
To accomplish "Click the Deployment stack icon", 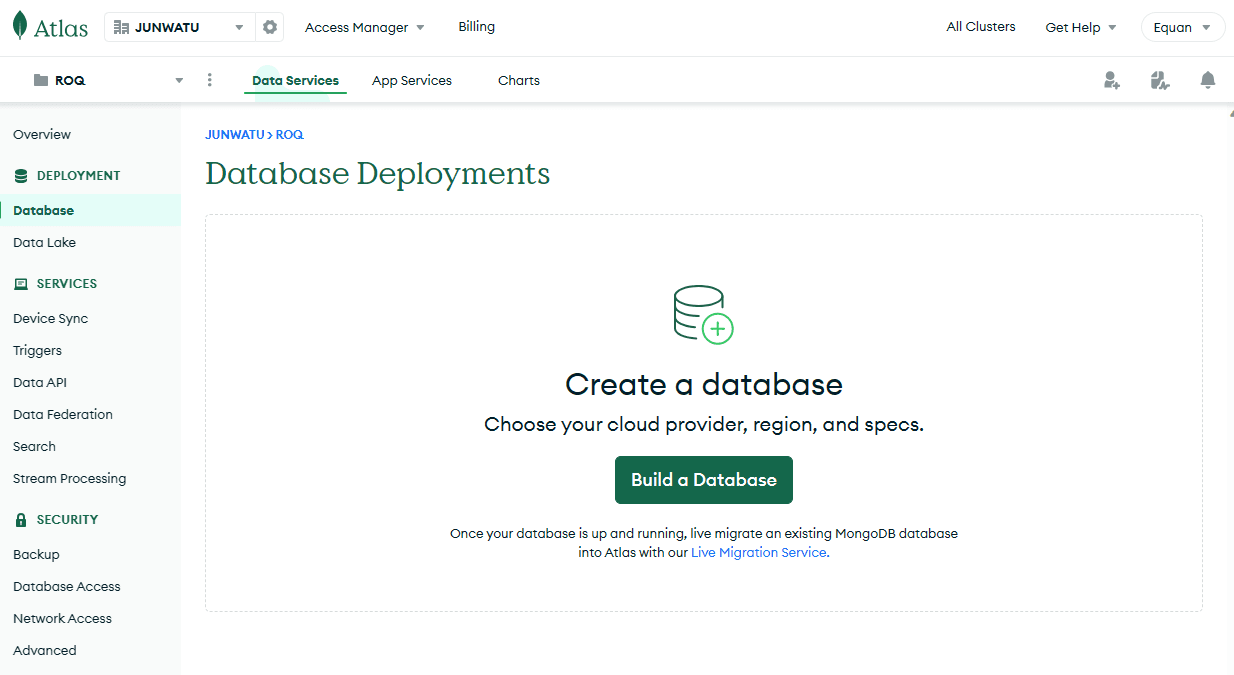I will coord(21,175).
